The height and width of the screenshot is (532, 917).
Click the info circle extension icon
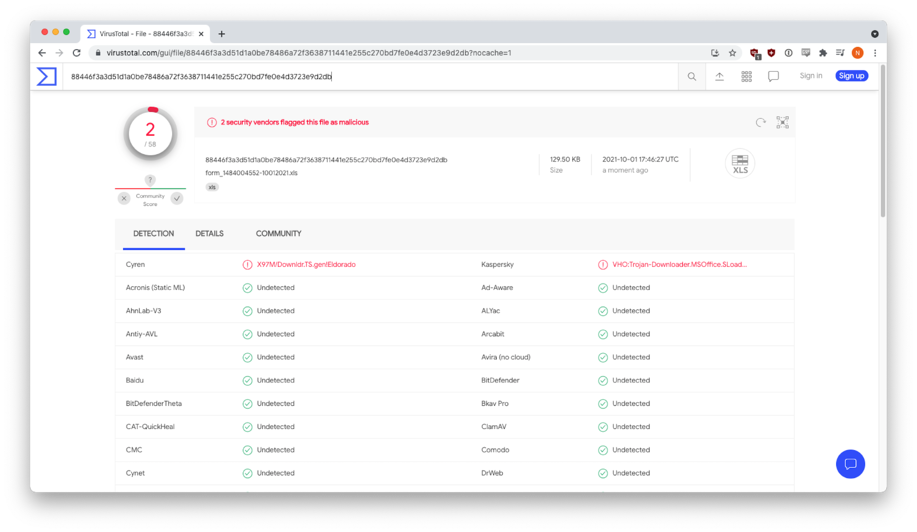coord(788,53)
